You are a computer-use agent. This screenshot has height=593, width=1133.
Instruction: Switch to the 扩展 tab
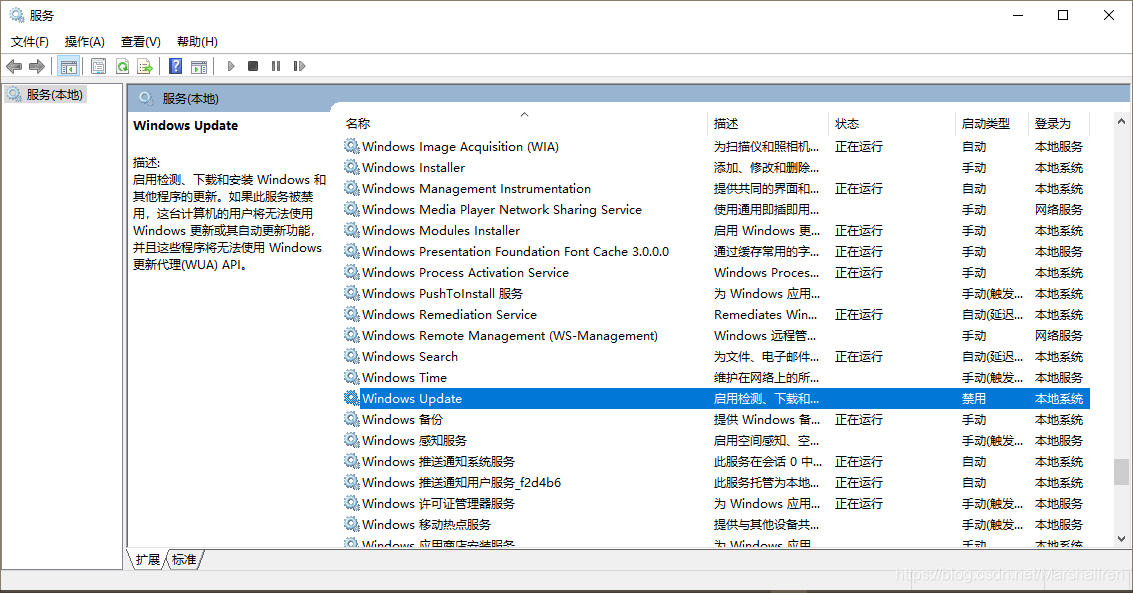point(147,560)
